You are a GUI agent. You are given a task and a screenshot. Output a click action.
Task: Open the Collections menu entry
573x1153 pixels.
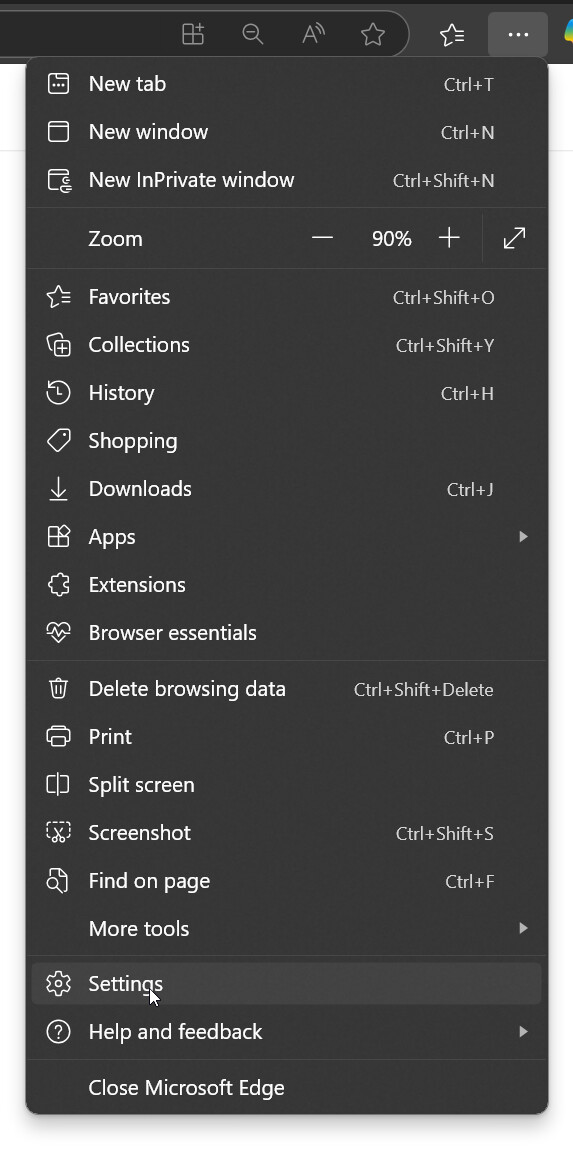click(287, 345)
